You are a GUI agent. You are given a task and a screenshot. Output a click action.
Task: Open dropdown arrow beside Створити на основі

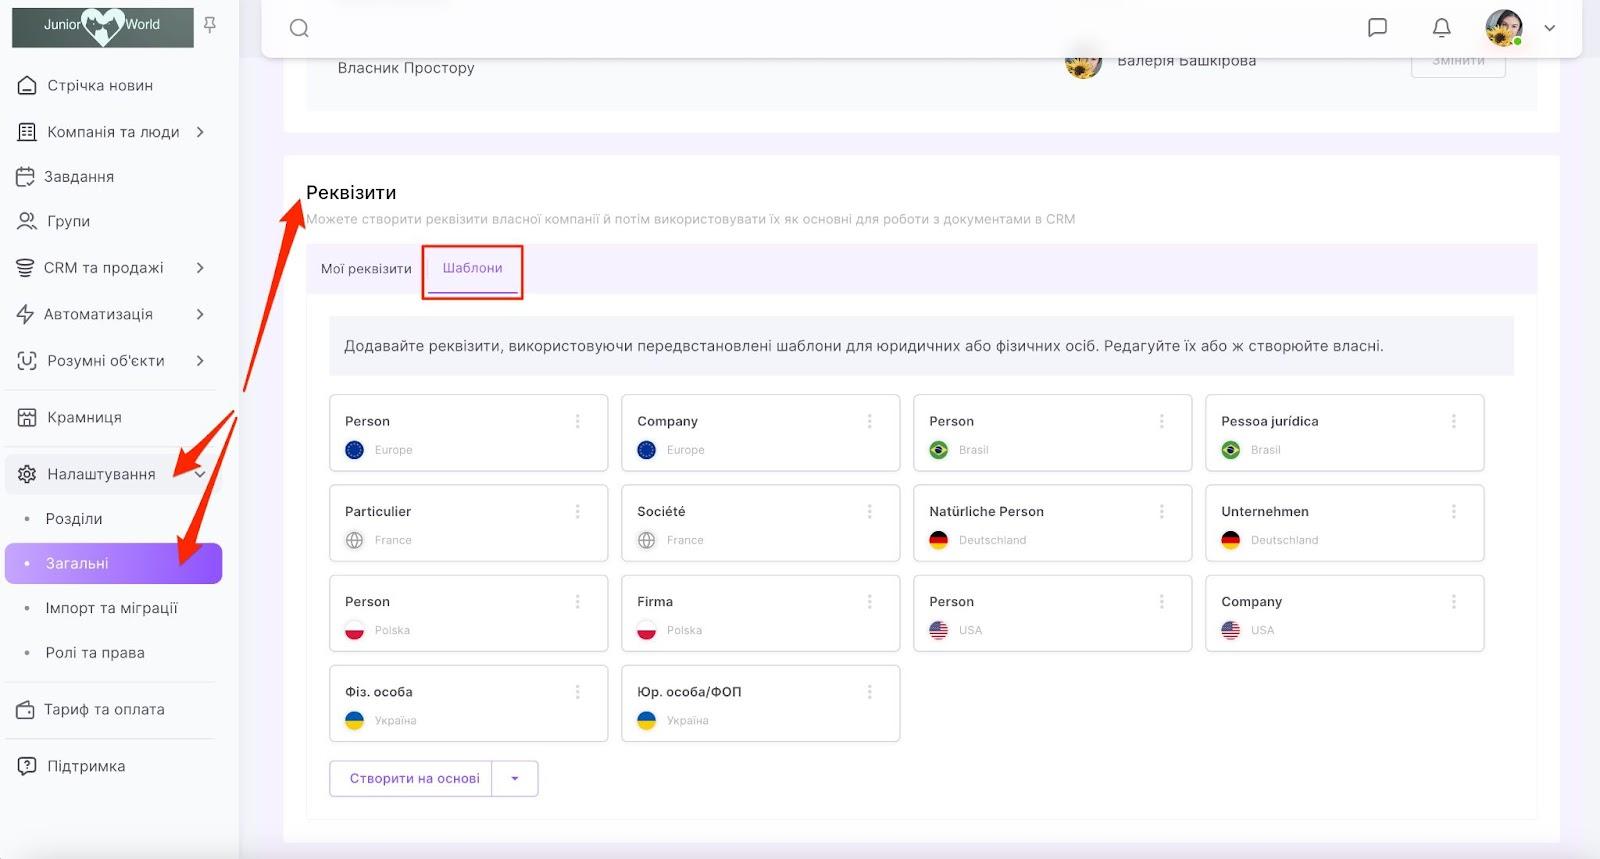point(515,779)
